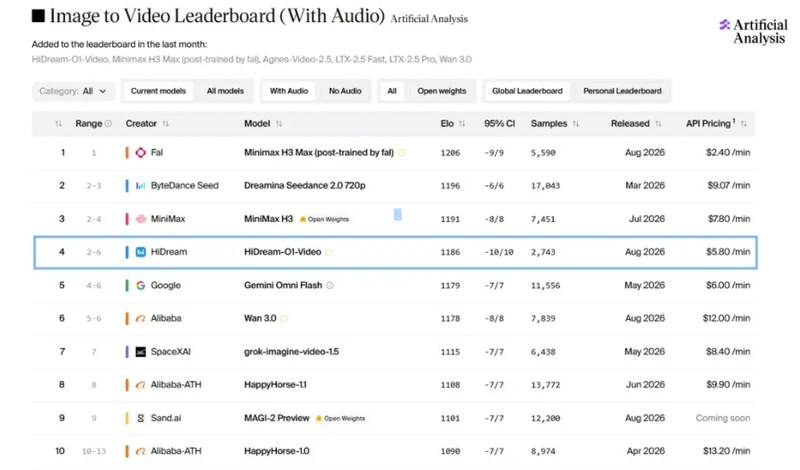The image size is (800, 470).
Task: Click range value 10-13
Action: click(x=94, y=451)
